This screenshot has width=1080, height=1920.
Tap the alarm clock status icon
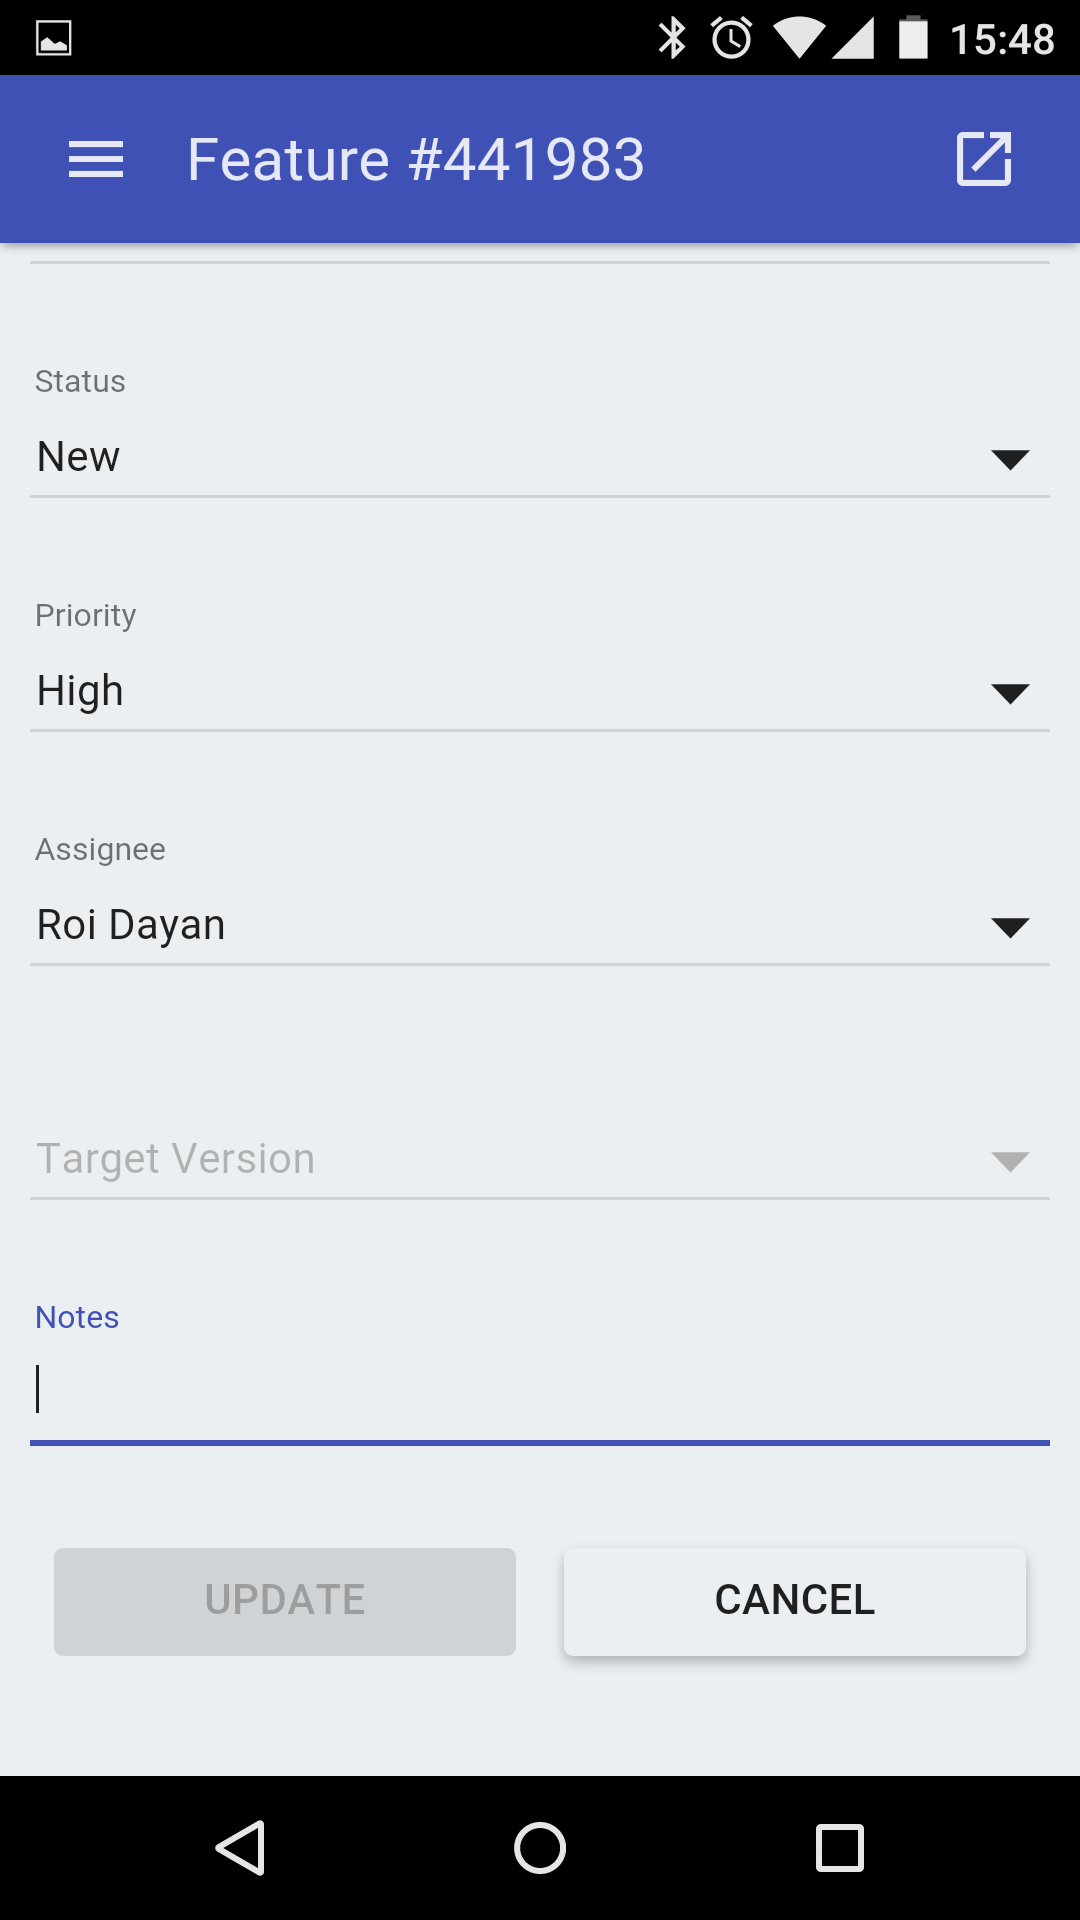pyautogui.click(x=732, y=39)
